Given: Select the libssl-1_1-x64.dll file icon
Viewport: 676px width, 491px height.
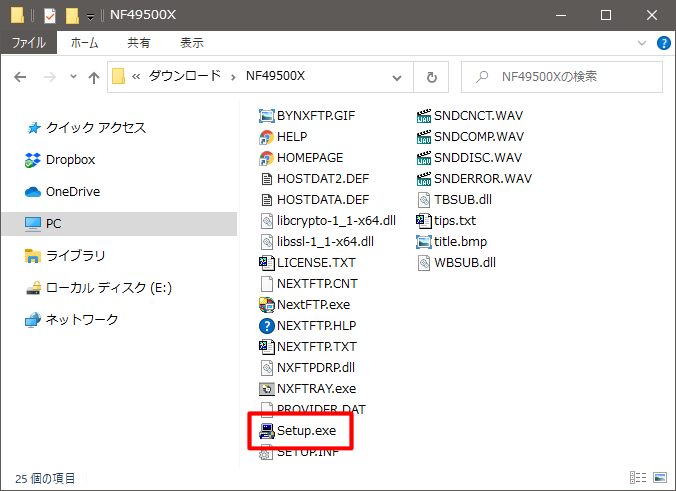Looking at the screenshot, I should [266, 242].
